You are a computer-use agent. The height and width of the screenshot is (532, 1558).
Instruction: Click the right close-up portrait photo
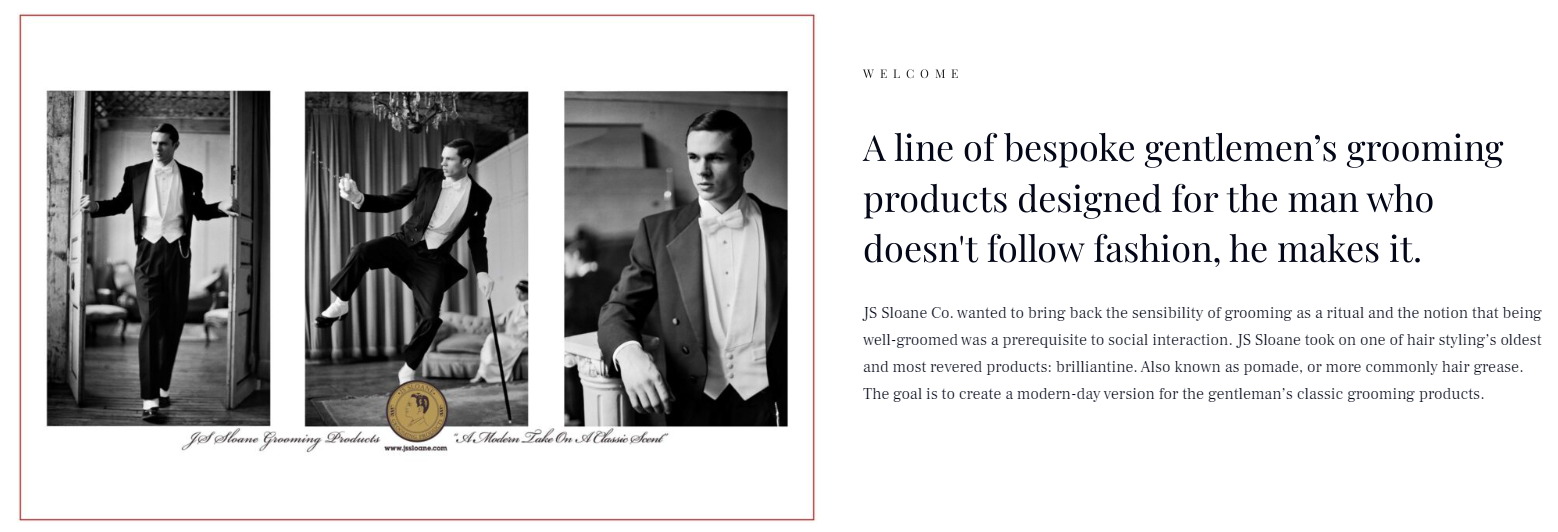[675, 258]
